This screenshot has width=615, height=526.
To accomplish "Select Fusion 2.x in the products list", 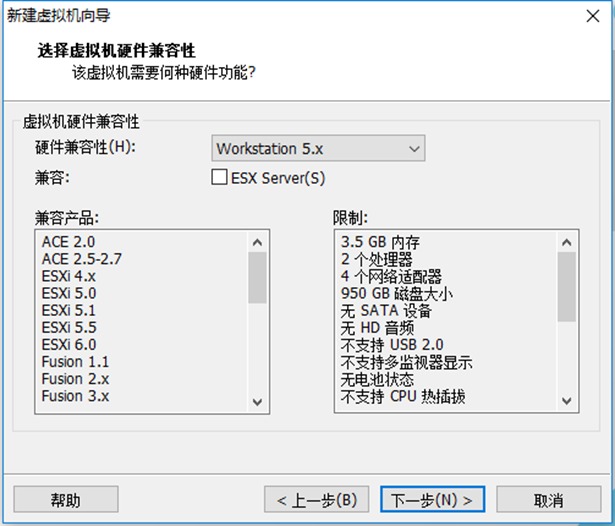I will tap(75, 379).
